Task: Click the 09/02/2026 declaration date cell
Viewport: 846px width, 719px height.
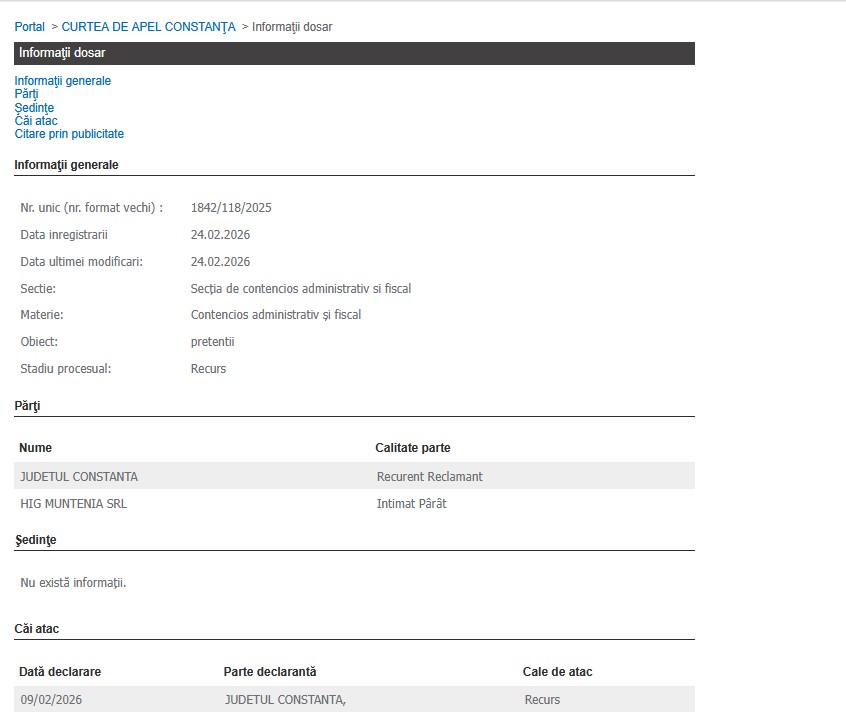Action: [x=49, y=700]
